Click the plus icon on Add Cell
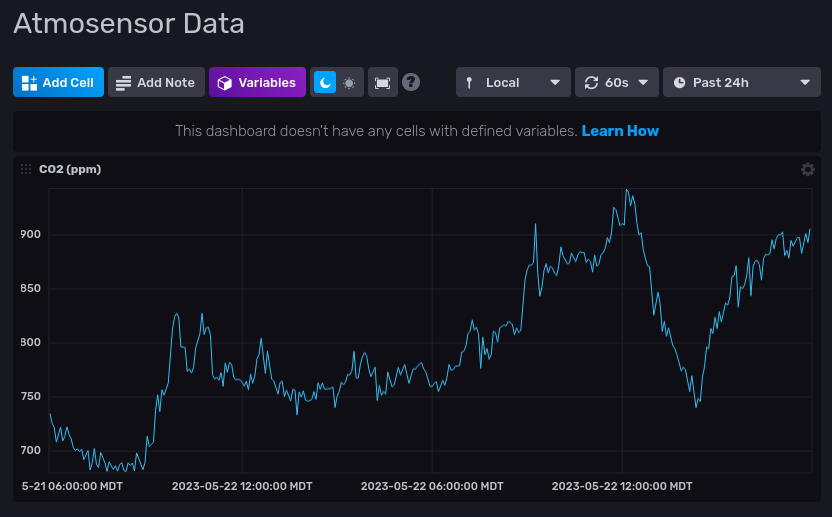832x517 pixels. (29, 82)
